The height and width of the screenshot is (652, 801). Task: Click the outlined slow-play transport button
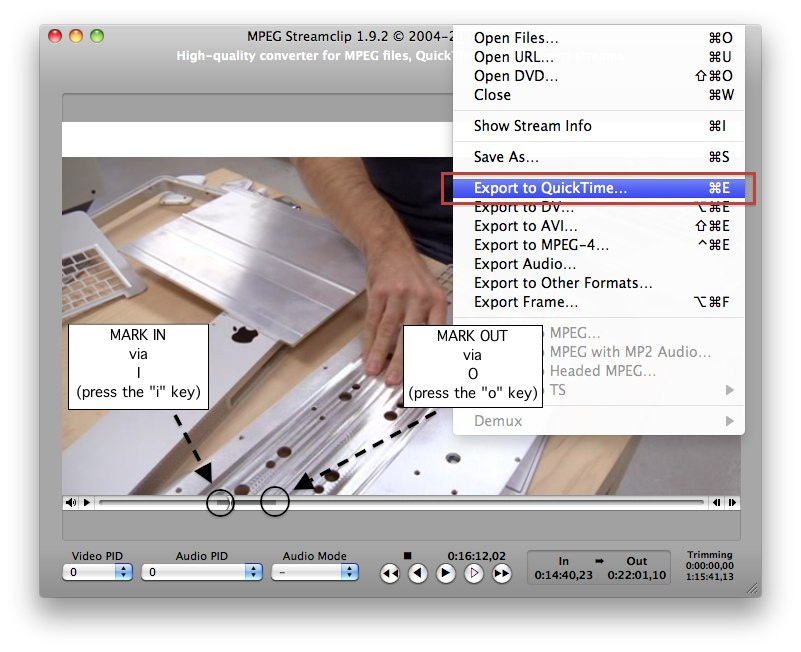tap(474, 574)
